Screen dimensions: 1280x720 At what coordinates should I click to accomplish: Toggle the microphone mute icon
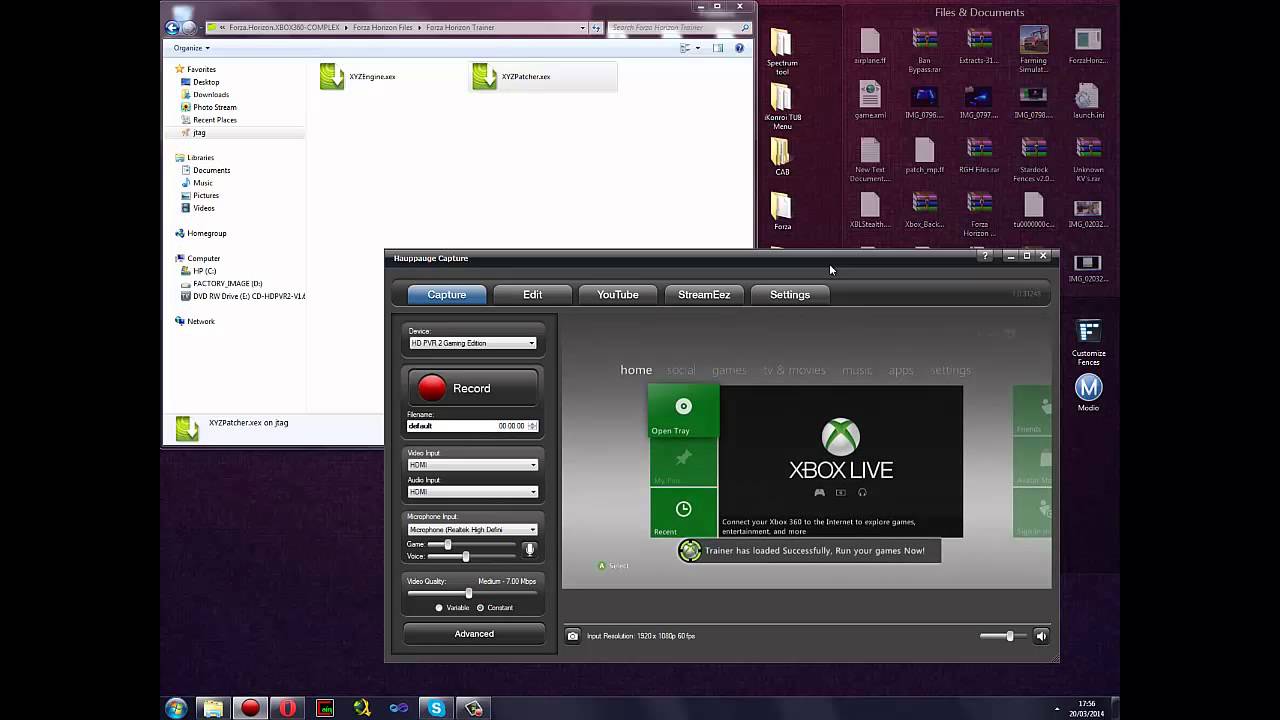530,549
